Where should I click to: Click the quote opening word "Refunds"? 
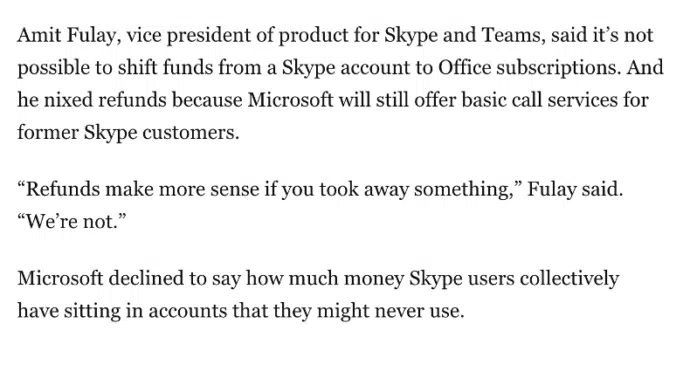tap(63, 189)
